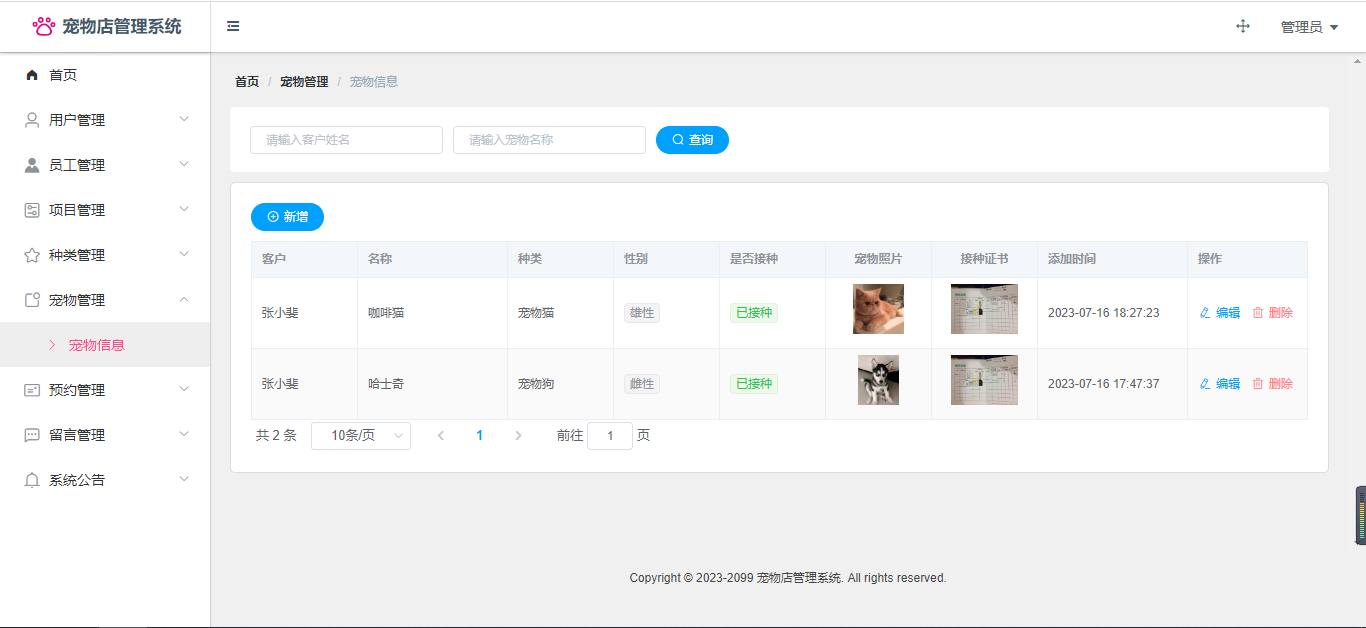Expand the 种类管理 menu chevron
Screen dimensions: 1366x628
[184, 254]
